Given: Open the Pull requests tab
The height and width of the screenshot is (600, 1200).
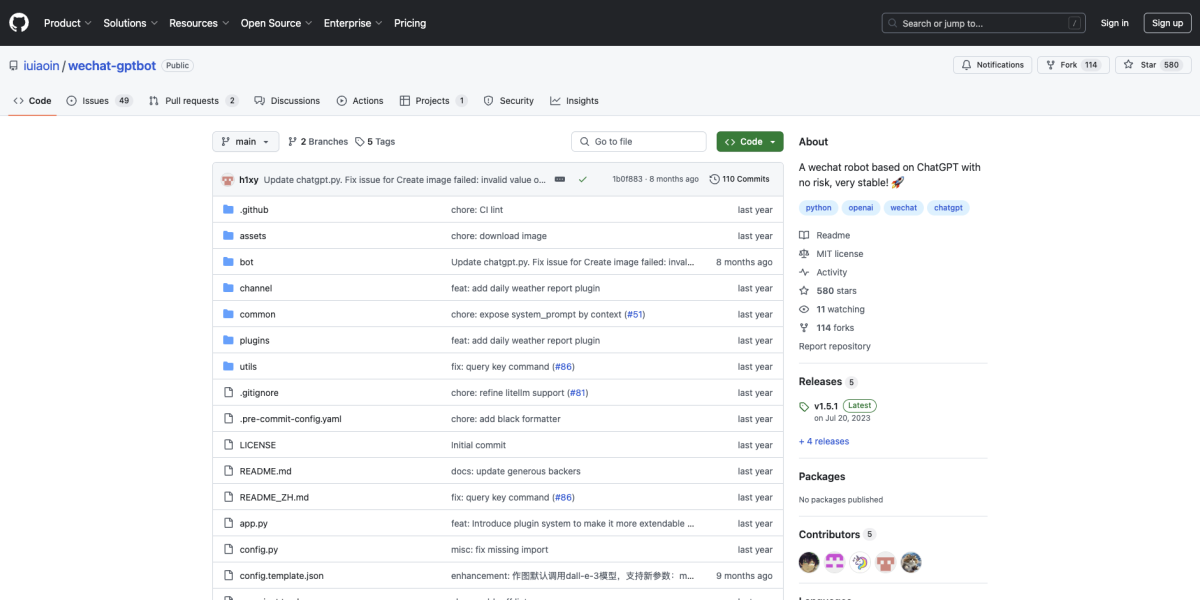Looking at the screenshot, I should [x=192, y=101].
